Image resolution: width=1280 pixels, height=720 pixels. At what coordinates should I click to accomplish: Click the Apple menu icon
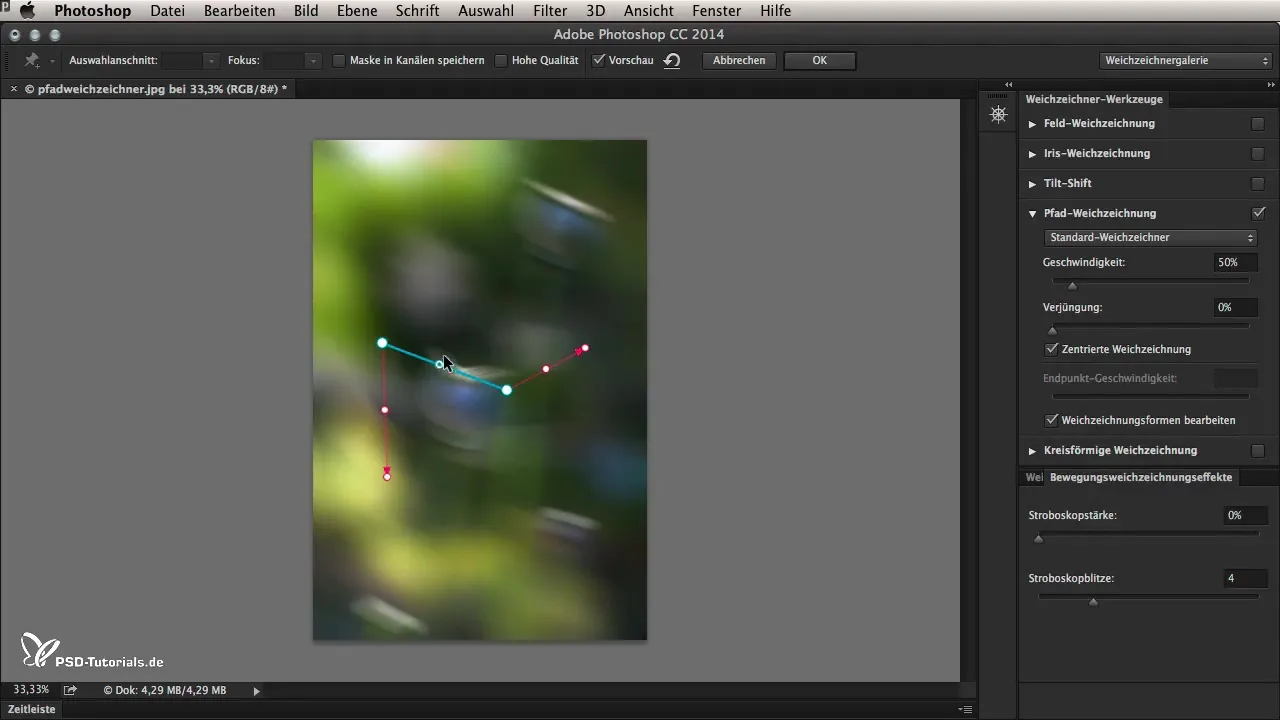pyautogui.click(x=27, y=11)
